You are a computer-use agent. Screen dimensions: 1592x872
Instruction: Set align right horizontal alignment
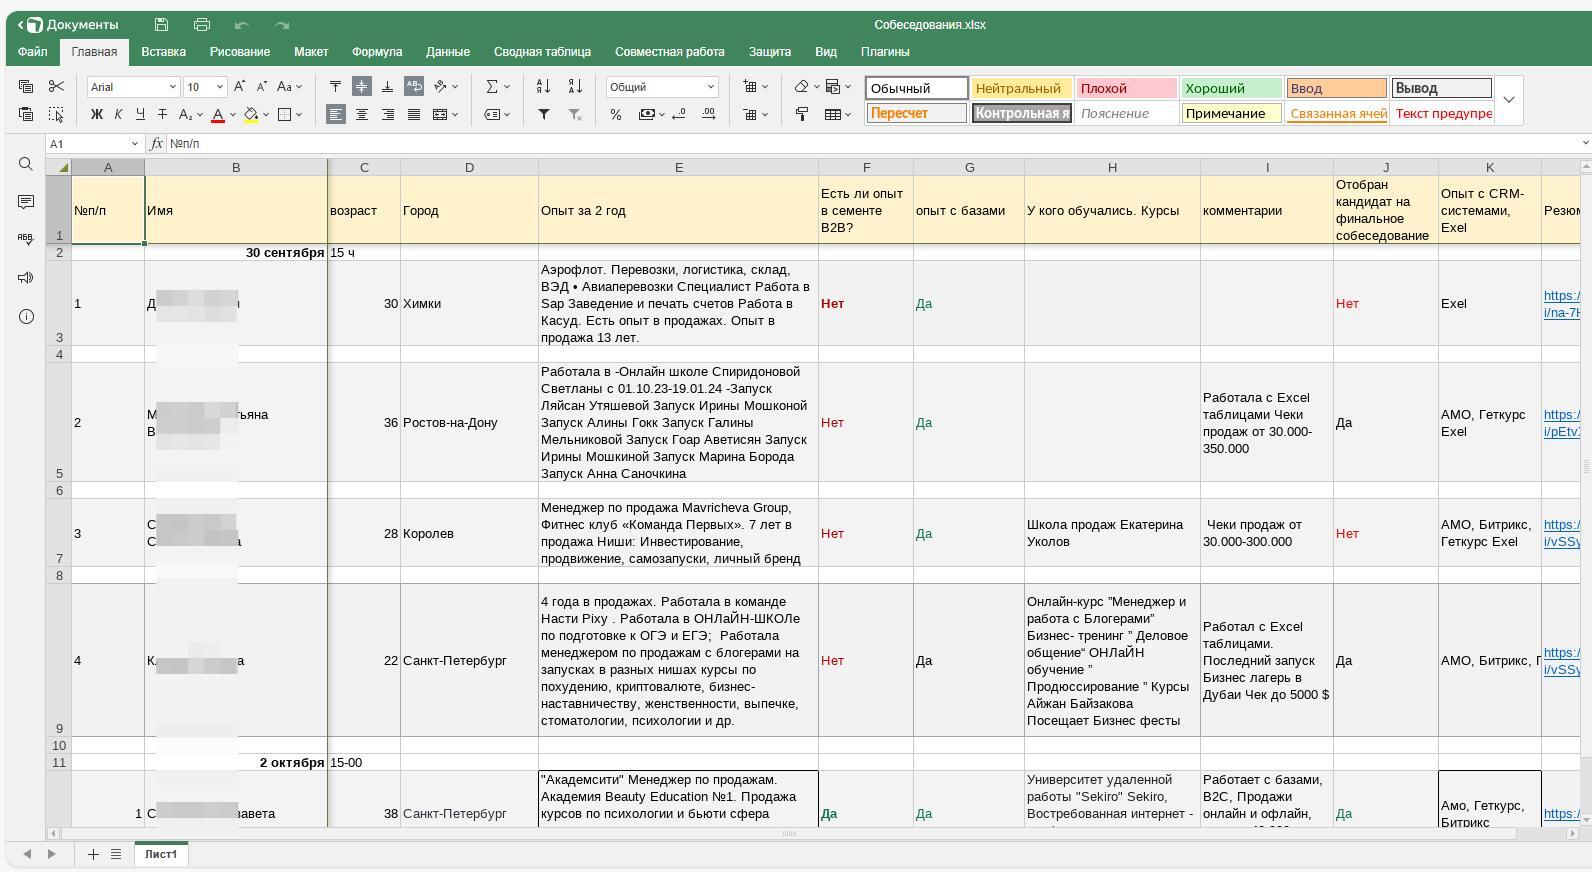pos(388,115)
